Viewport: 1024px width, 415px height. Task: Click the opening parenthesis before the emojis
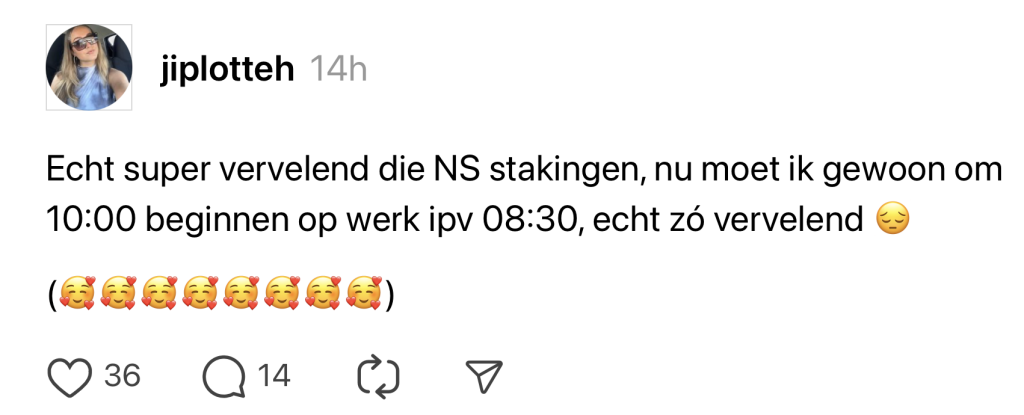(52, 294)
